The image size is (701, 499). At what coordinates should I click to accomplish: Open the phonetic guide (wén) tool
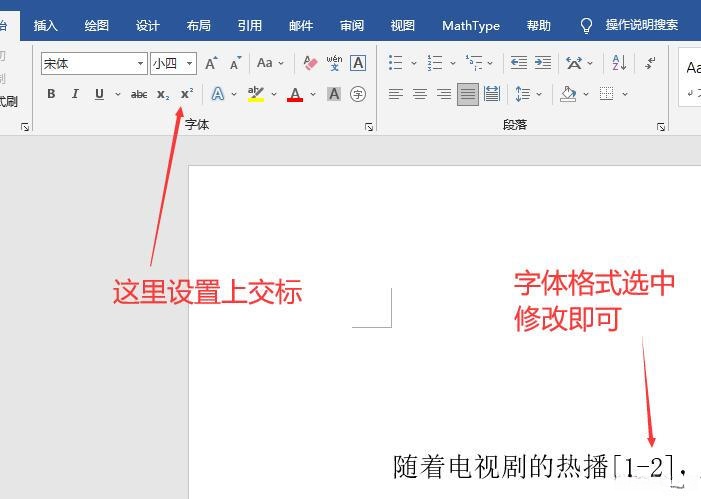coord(334,63)
